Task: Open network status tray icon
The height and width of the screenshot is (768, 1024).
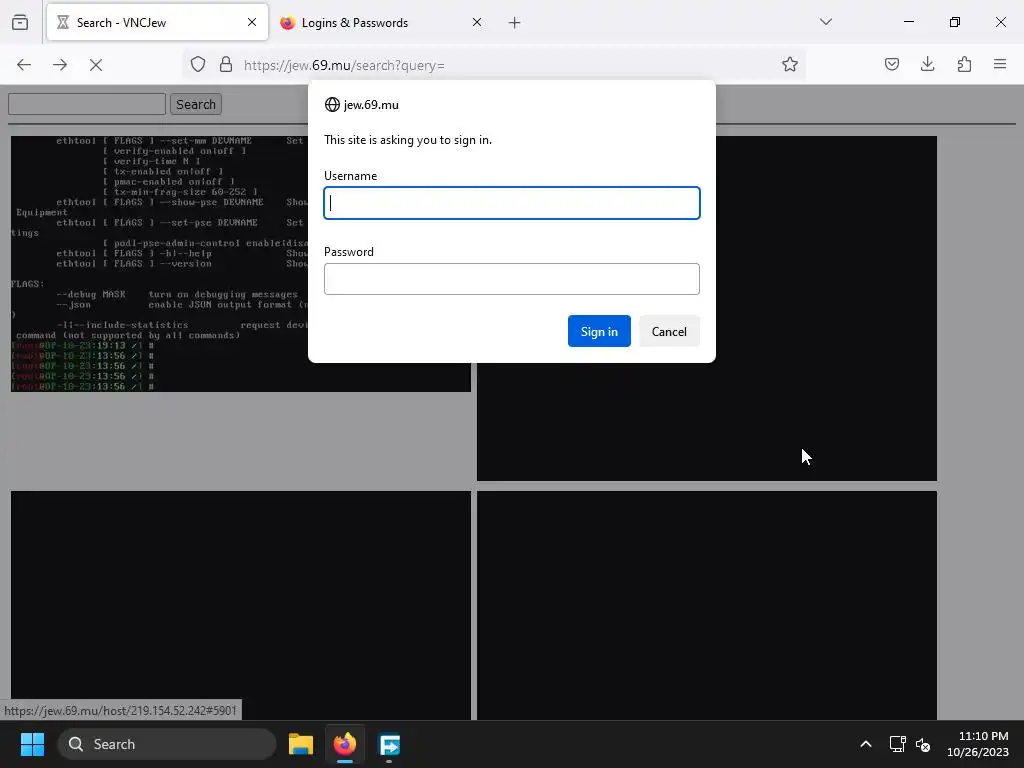Action: [897, 744]
